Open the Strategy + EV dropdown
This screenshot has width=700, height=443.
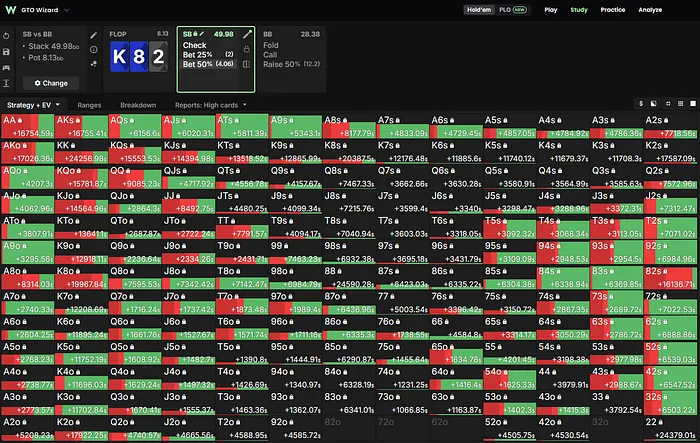point(33,105)
